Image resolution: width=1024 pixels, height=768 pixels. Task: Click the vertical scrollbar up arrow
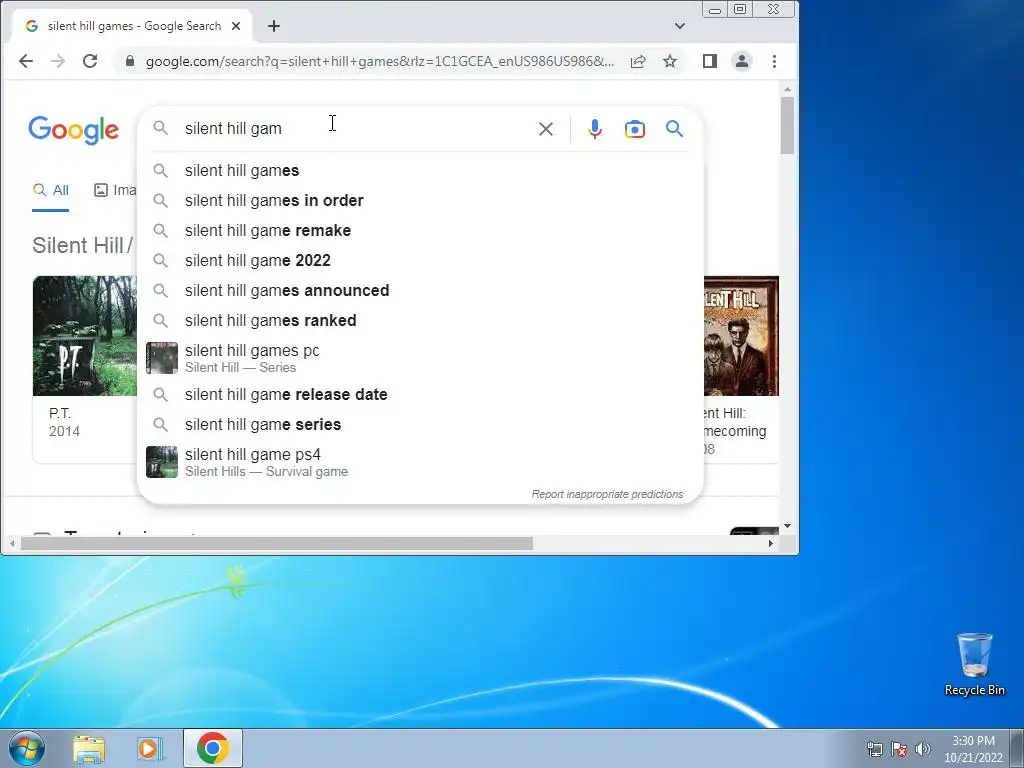point(788,89)
